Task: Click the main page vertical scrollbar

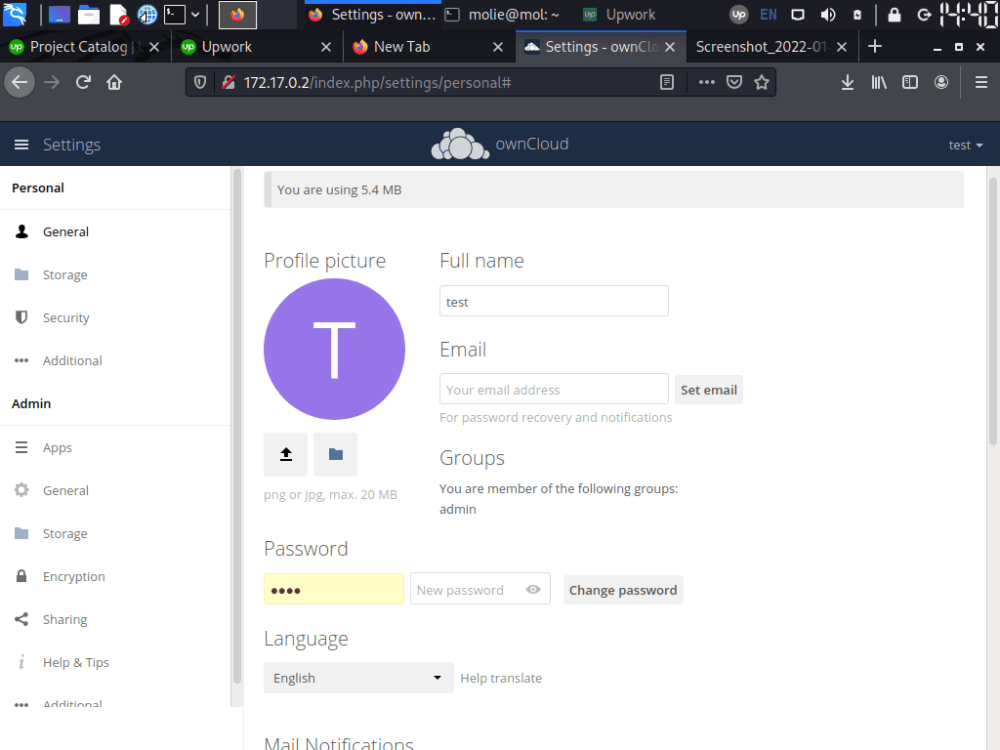Action: point(993,312)
